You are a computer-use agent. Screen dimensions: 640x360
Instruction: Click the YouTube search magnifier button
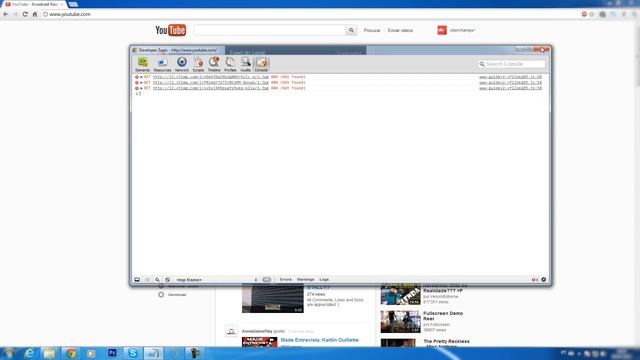tap(351, 30)
